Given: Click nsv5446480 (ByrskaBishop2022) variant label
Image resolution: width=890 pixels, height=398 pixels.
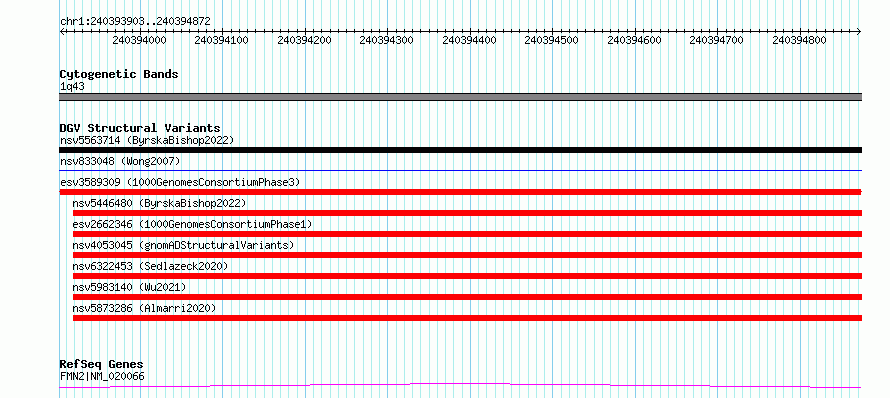Looking at the screenshot, I should pos(159,203).
